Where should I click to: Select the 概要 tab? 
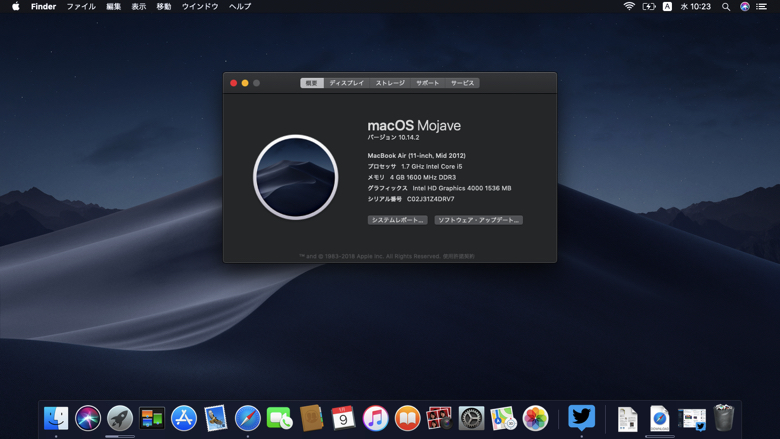[312, 83]
